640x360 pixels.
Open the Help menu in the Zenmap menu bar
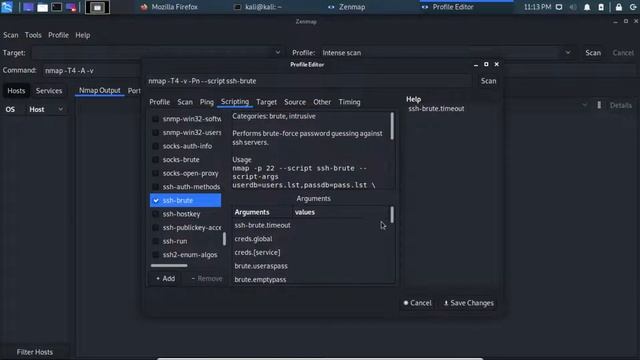tap(82, 35)
